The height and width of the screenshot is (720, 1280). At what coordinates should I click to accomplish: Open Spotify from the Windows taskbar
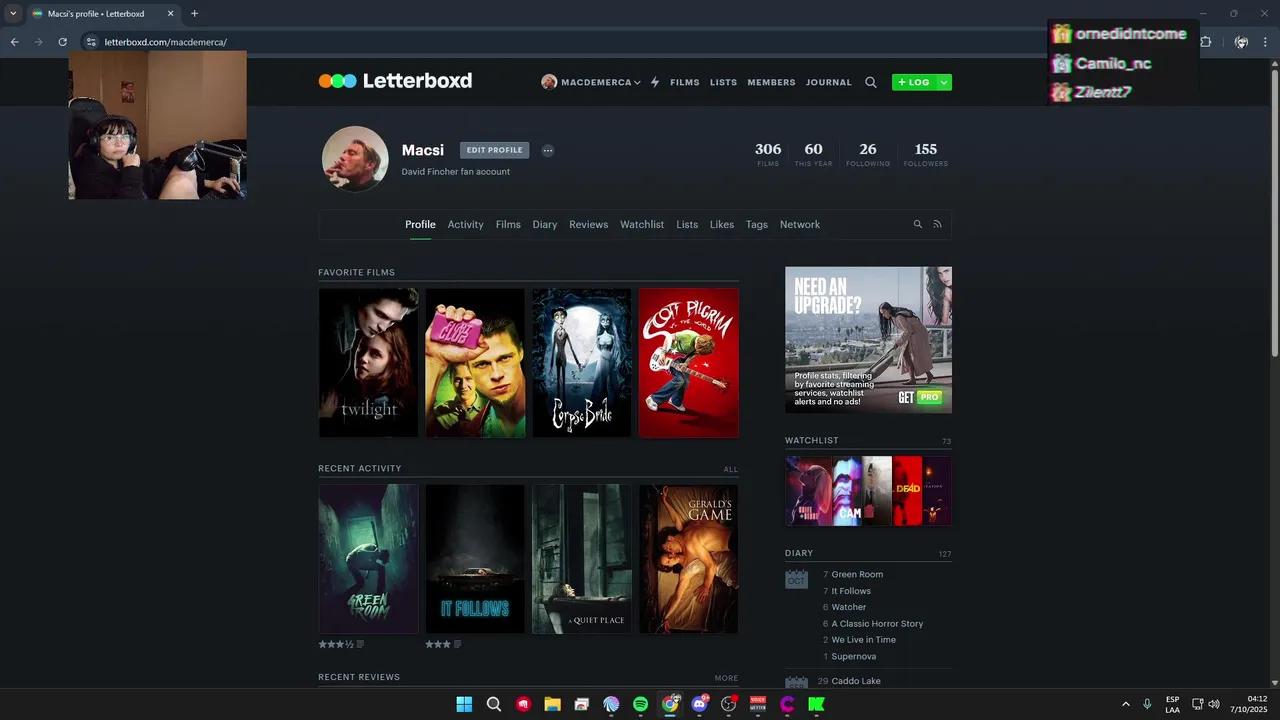coord(641,704)
